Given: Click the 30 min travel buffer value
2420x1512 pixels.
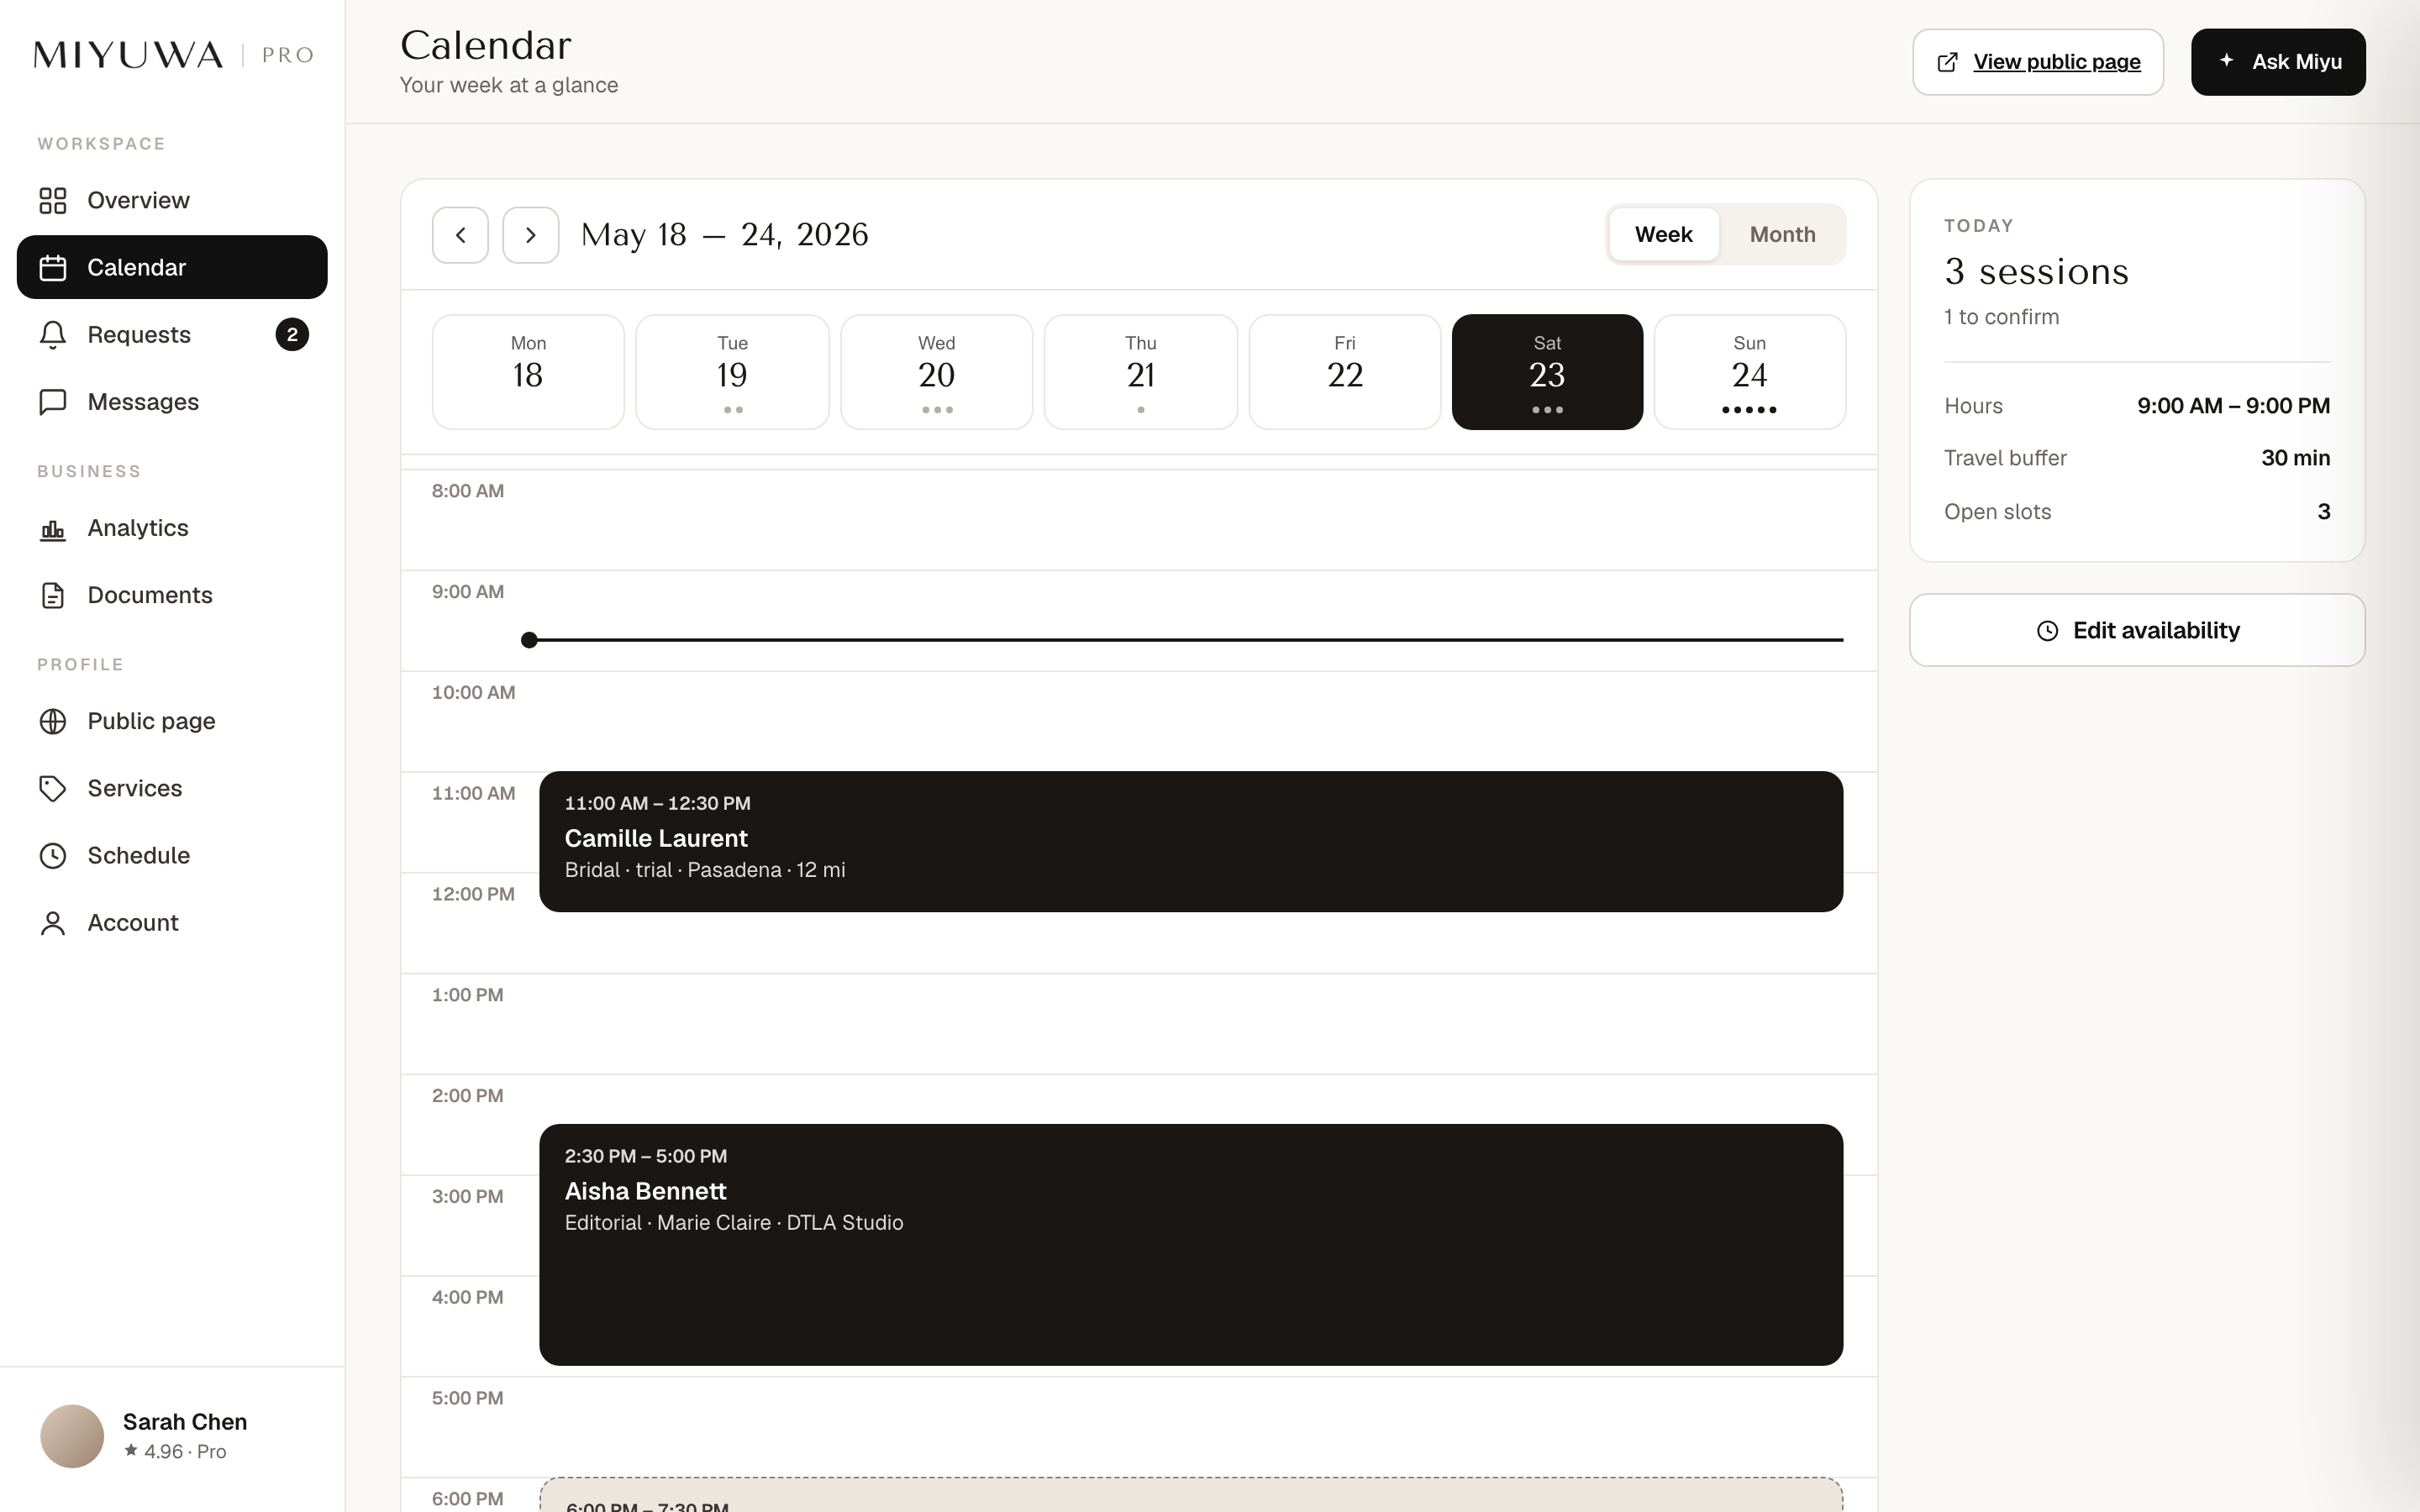Looking at the screenshot, I should [2295, 458].
